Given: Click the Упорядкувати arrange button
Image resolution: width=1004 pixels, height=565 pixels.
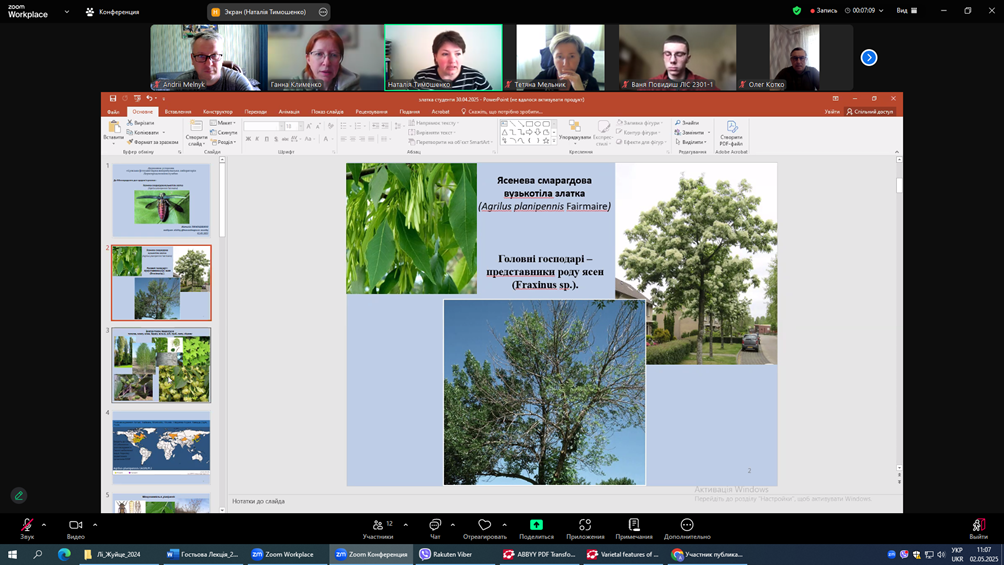Looking at the screenshot, I should click(574, 131).
